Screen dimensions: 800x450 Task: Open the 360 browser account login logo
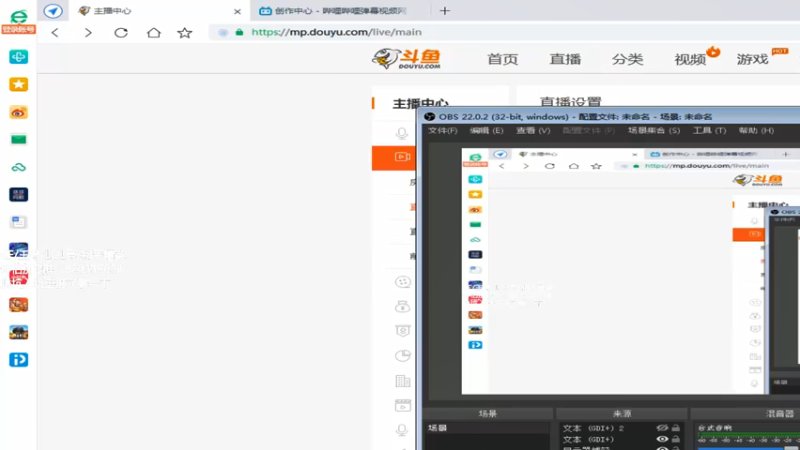(18, 21)
